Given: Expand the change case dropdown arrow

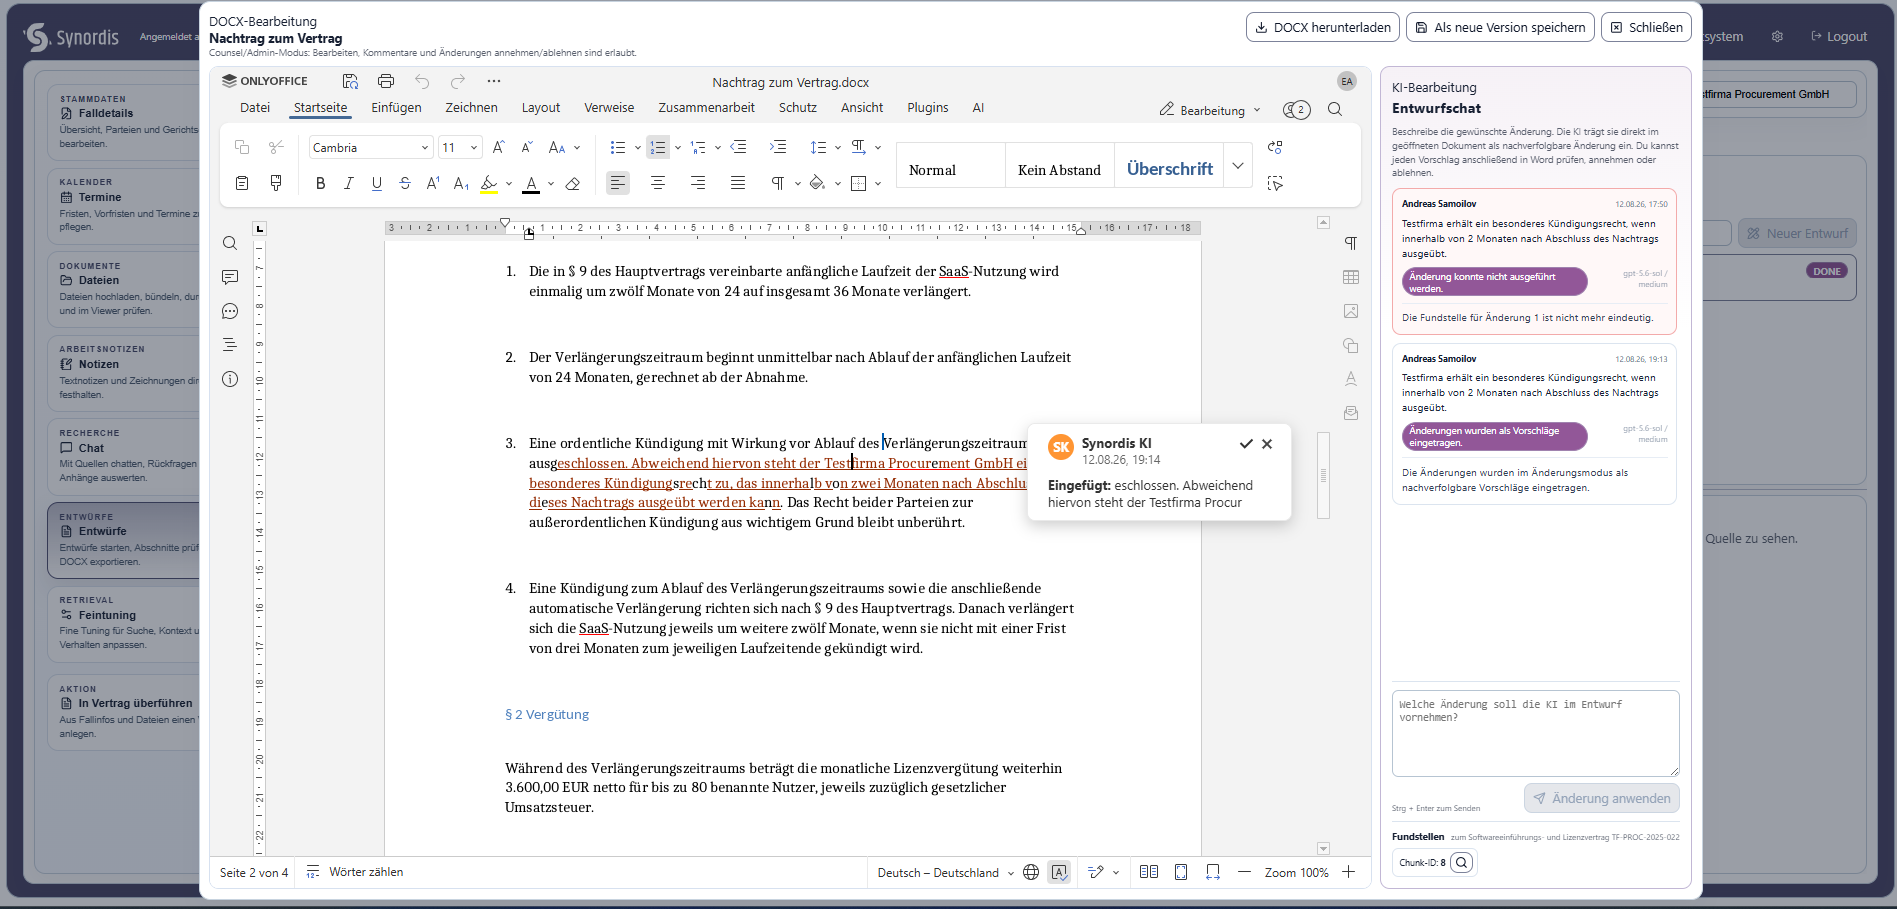Looking at the screenshot, I should click(x=577, y=148).
